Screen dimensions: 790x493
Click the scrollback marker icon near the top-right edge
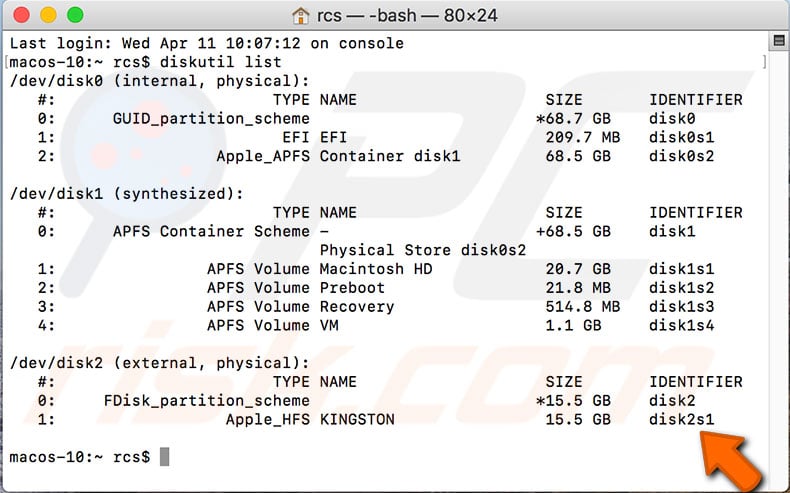click(778, 40)
